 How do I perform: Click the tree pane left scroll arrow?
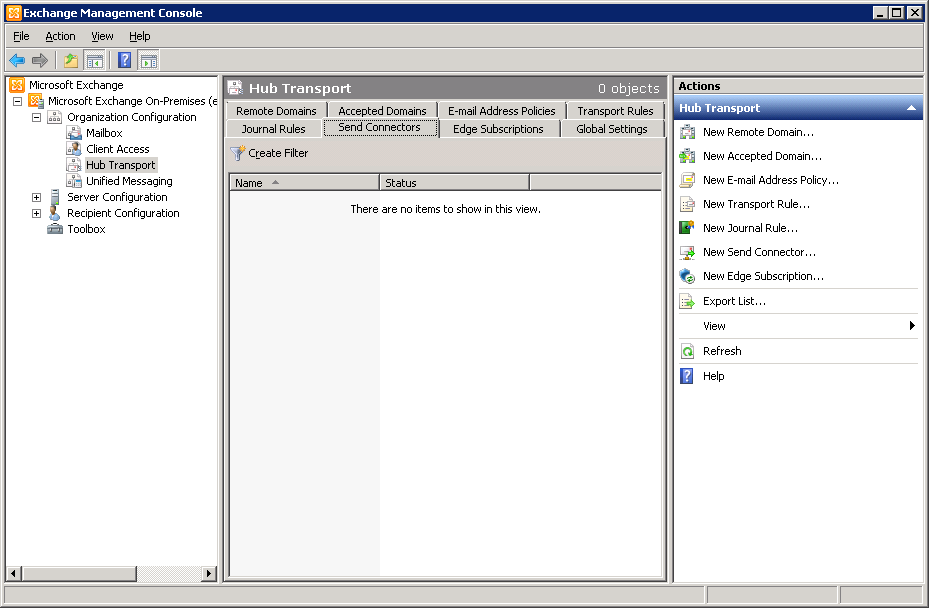click(14, 573)
